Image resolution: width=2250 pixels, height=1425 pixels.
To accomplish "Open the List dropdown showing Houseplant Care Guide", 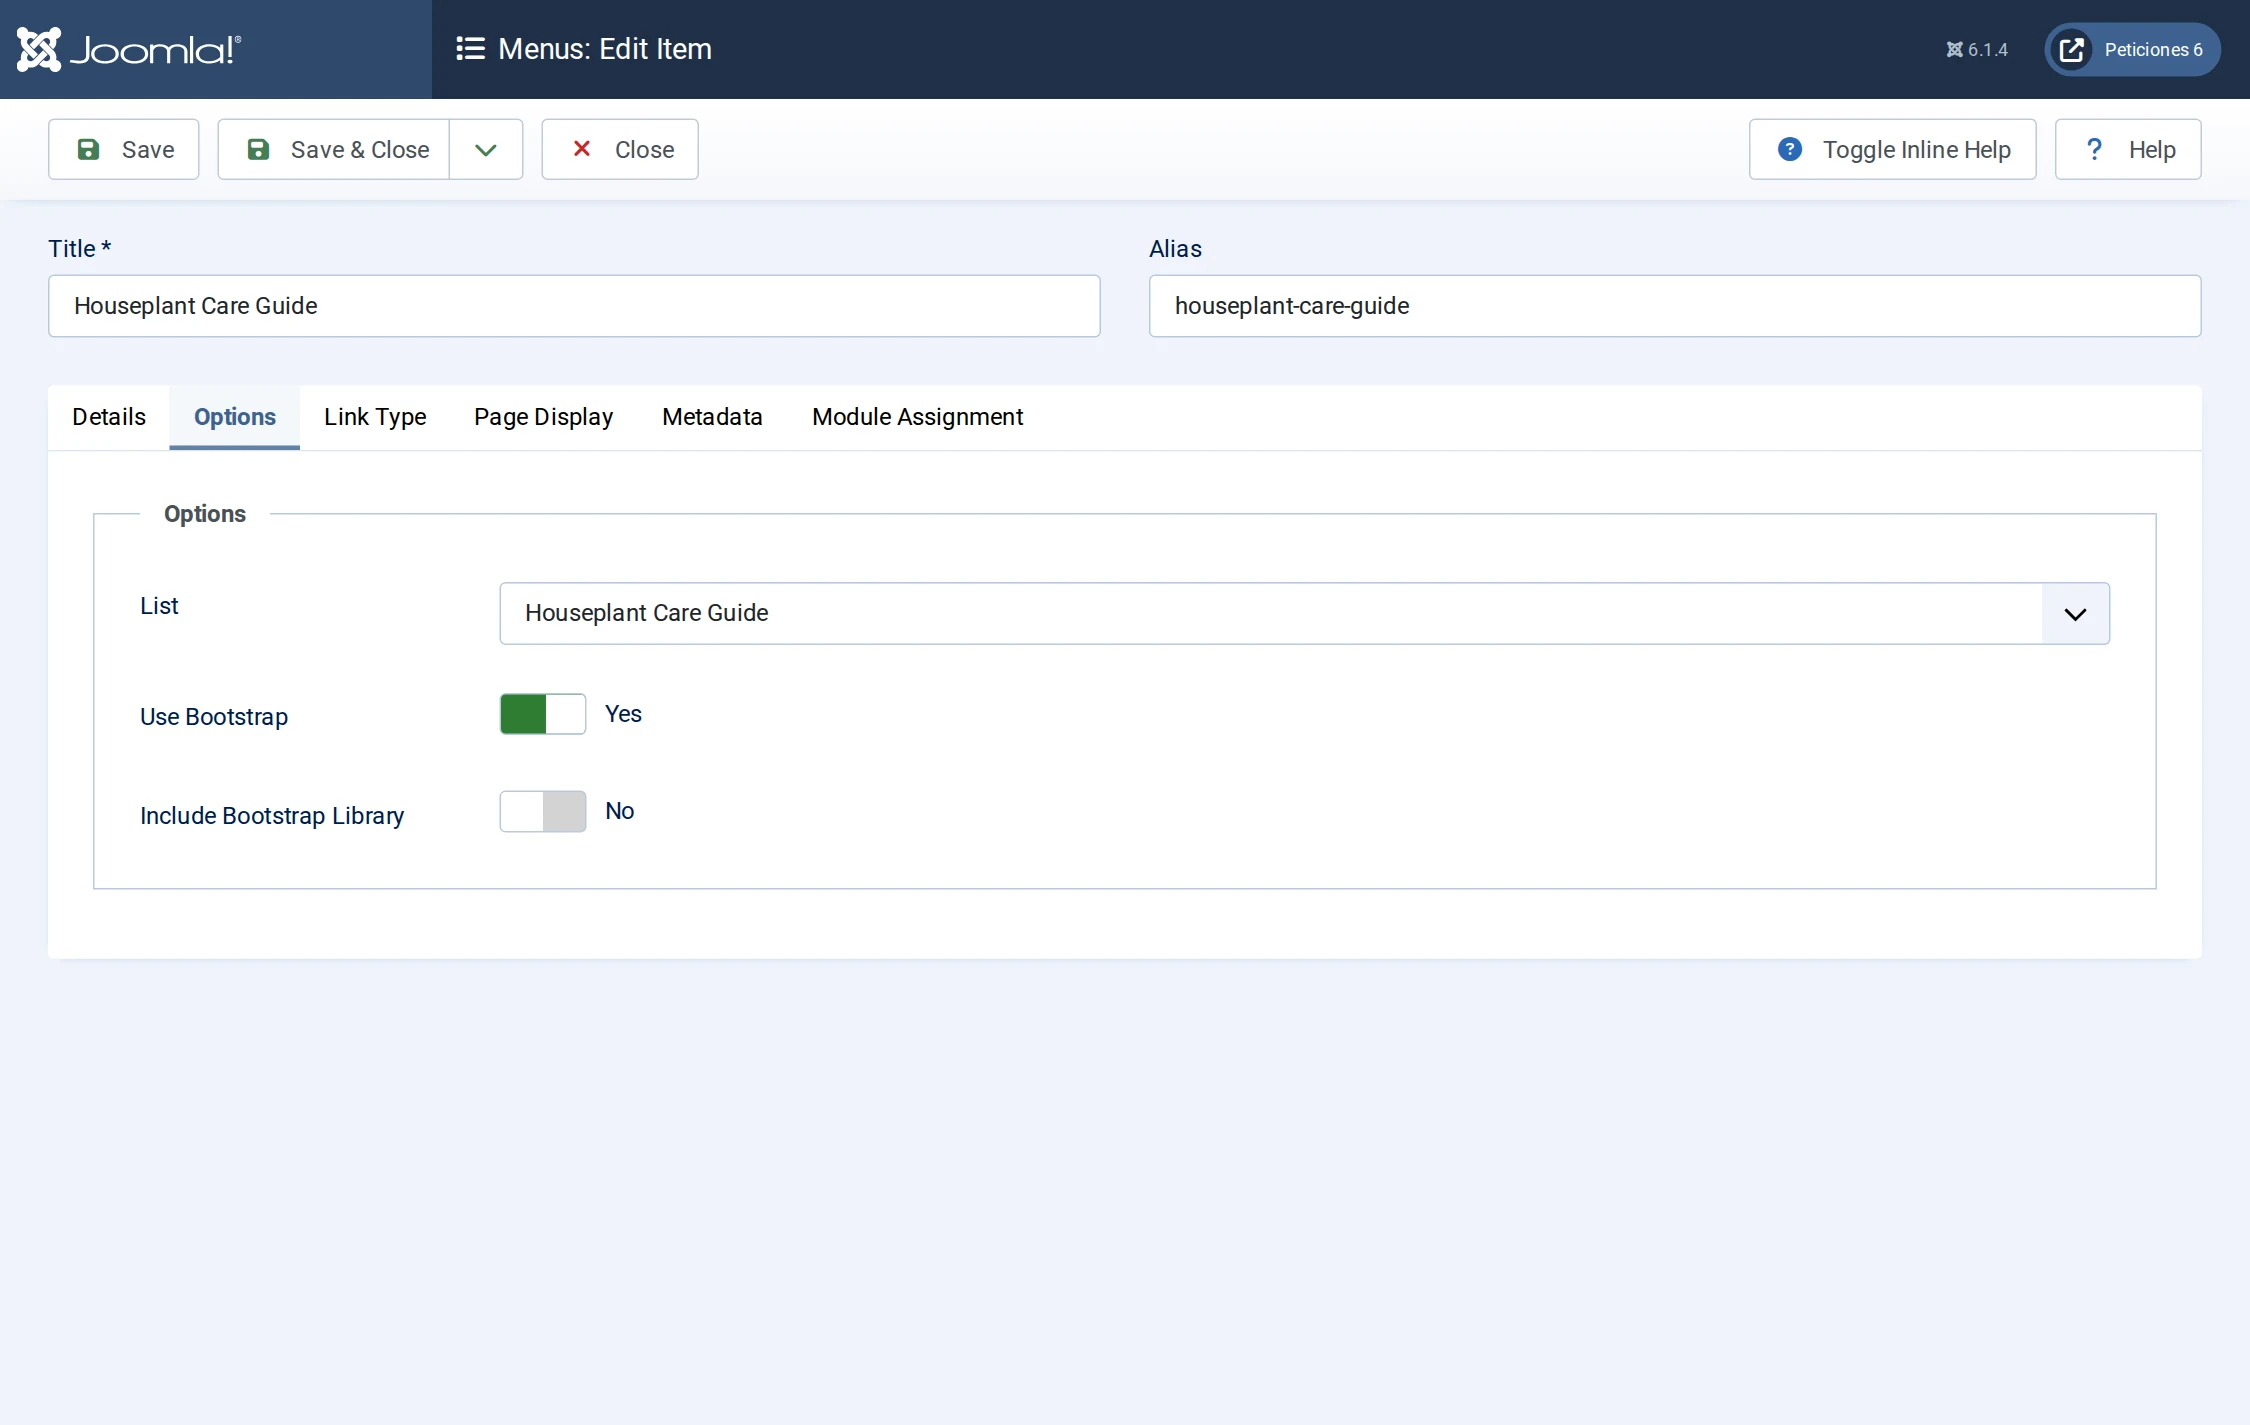I will click(x=1304, y=613).
